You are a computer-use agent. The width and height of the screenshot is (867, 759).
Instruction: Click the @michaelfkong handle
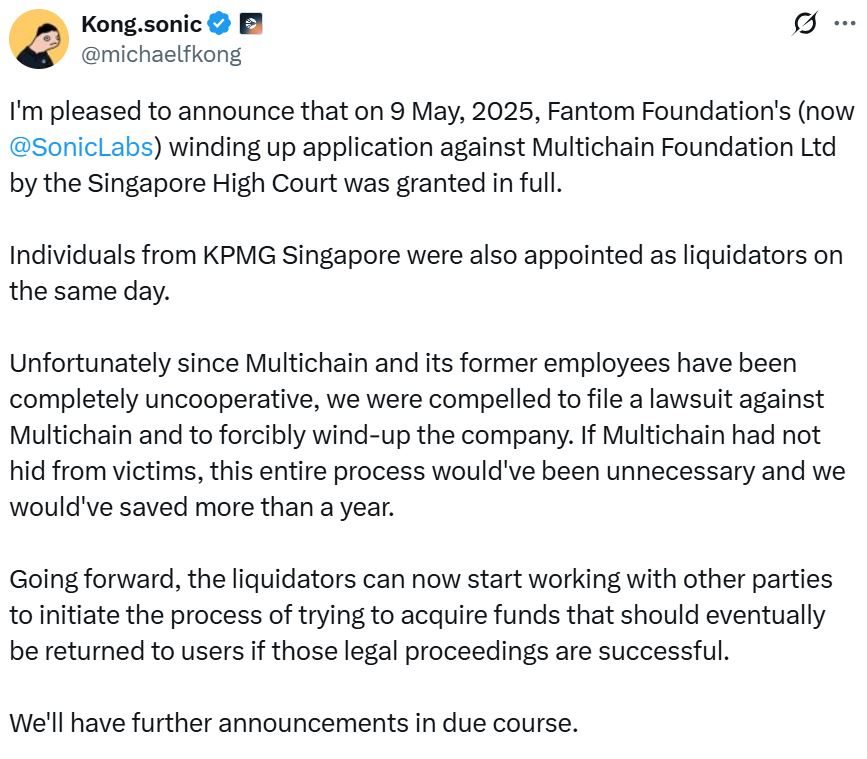(161, 54)
